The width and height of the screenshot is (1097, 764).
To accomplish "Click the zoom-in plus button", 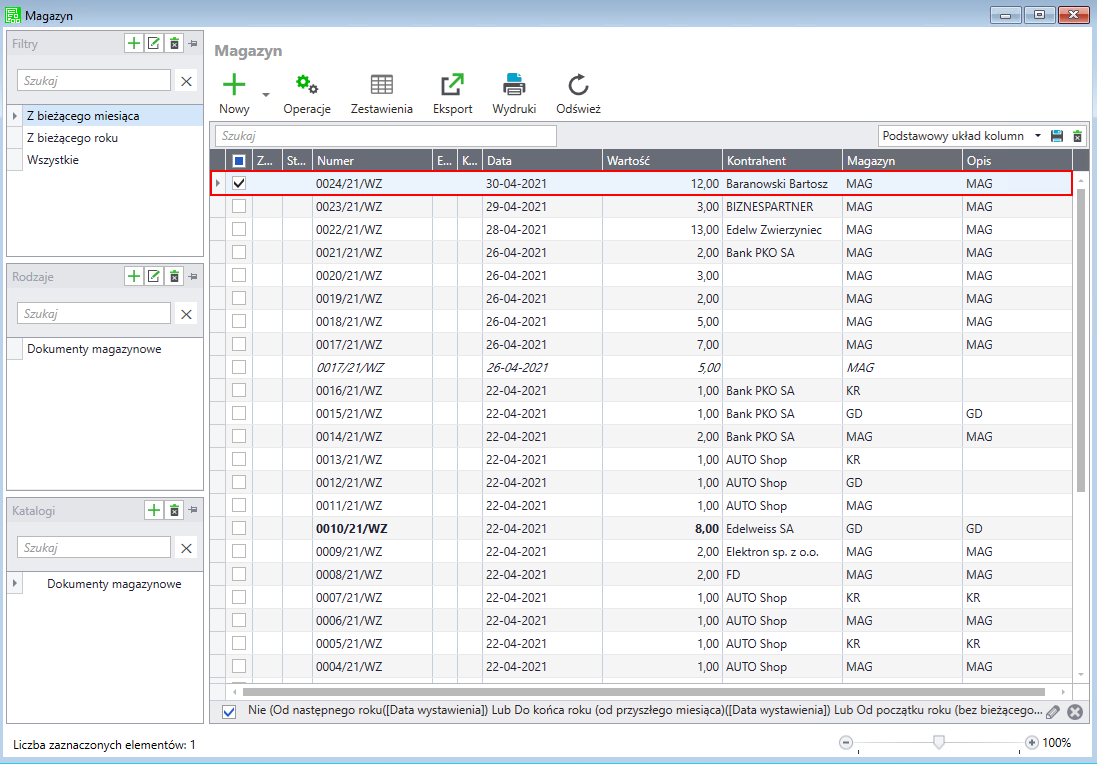I will [1031, 743].
